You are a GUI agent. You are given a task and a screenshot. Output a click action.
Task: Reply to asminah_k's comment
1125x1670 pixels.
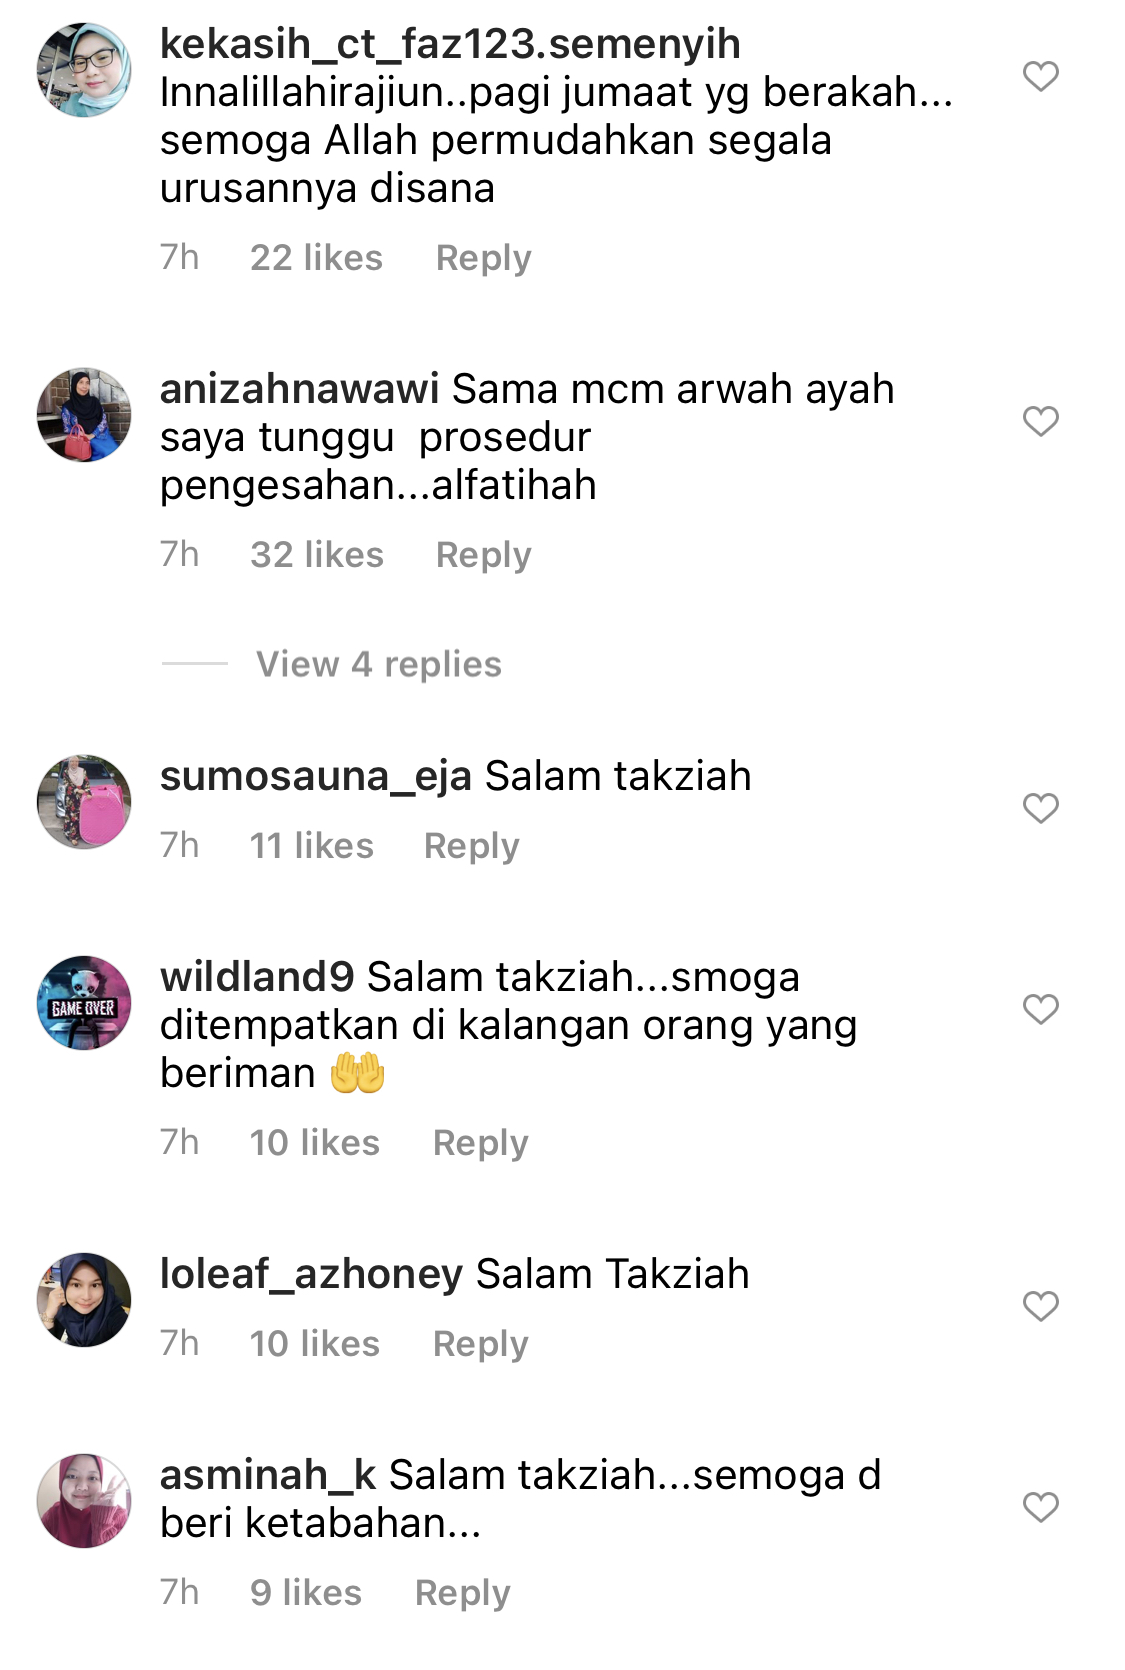click(462, 1593)
